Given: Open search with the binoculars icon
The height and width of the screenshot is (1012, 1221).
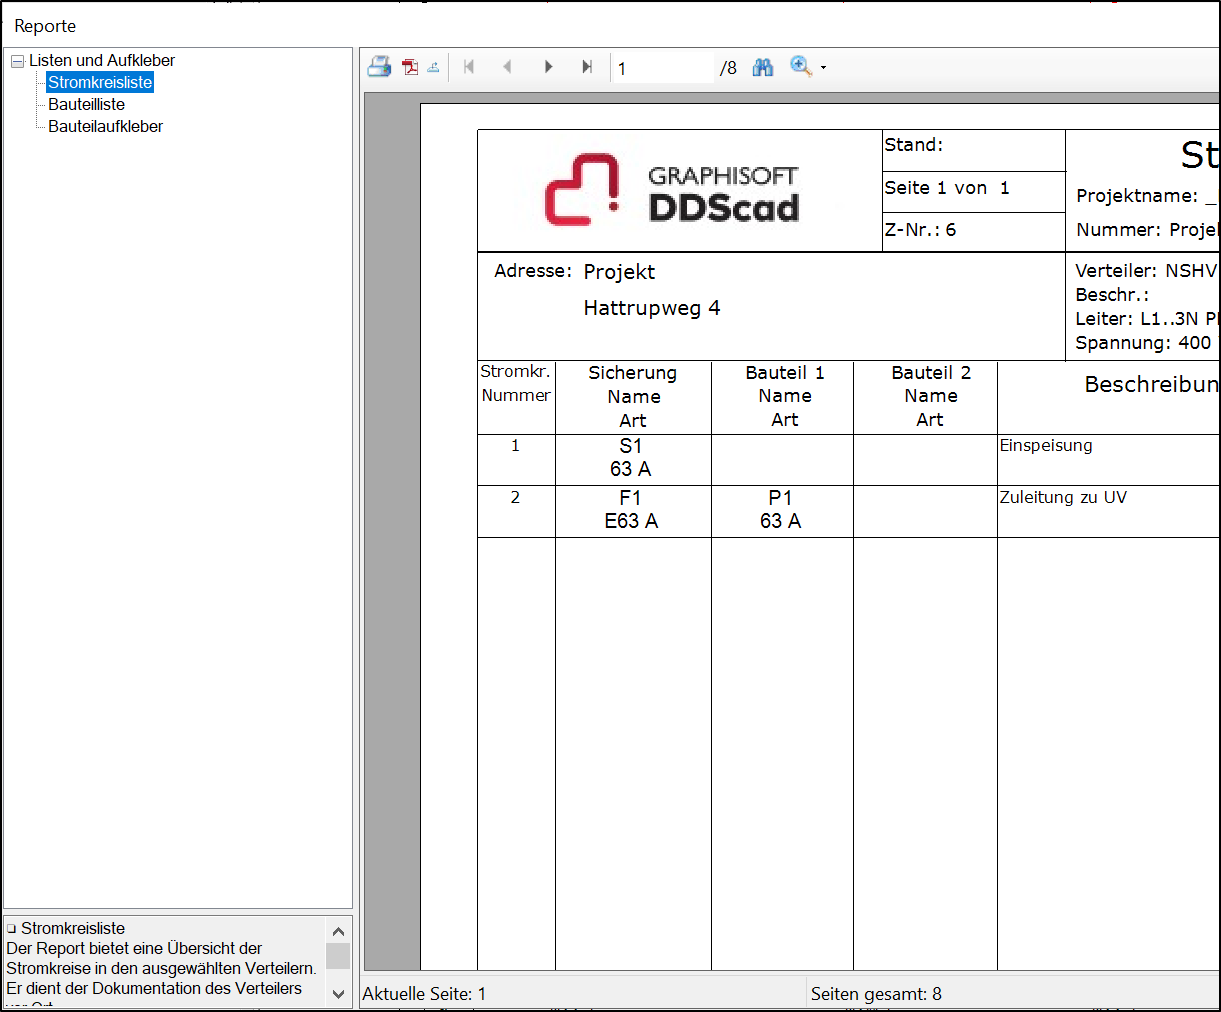Looking at the screenshot, I should 763,67.
